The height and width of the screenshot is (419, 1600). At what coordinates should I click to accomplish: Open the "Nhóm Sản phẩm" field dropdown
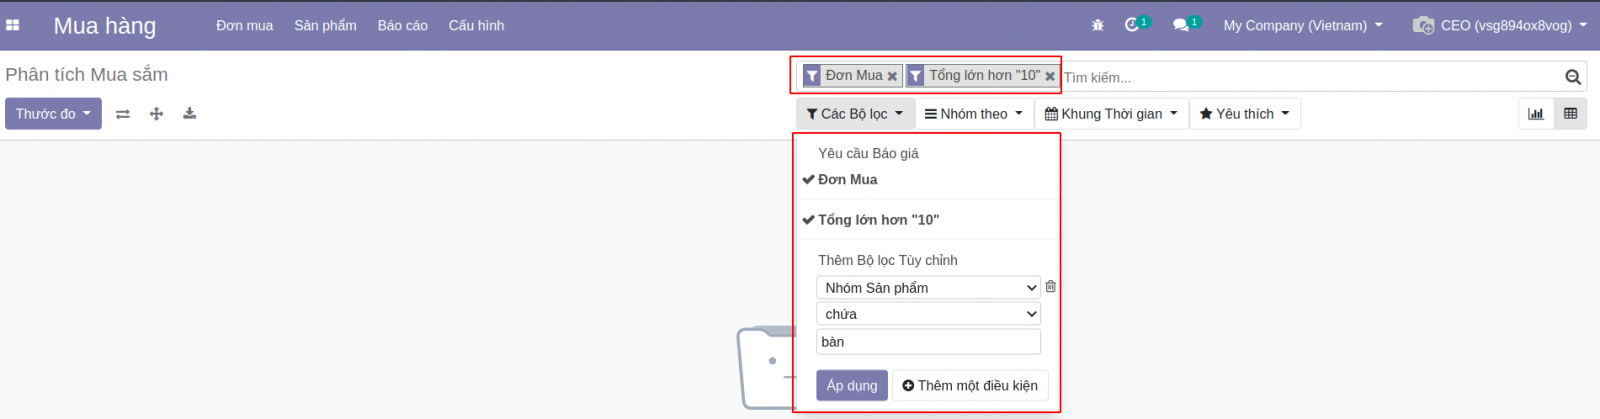(x=928, y=288)
